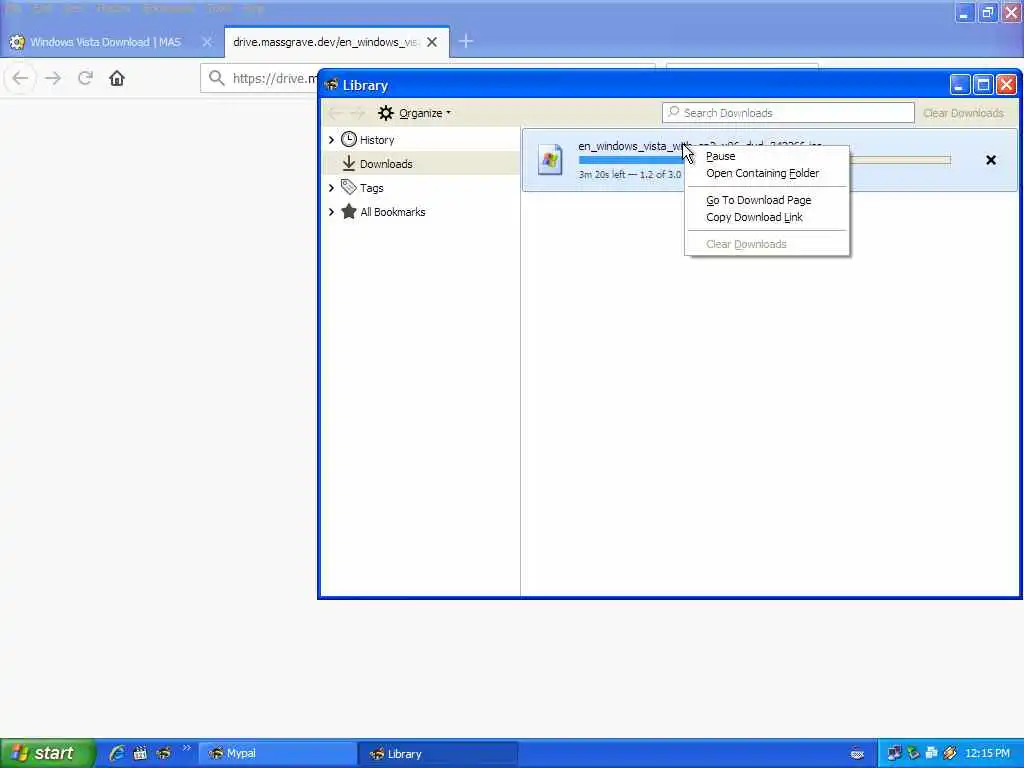
Task: Click the download progress bar
Action: tap(764, 160)
